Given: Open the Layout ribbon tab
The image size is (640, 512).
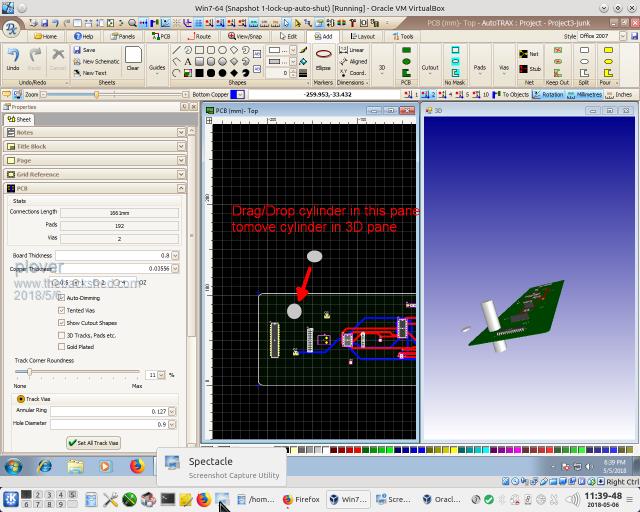Looking at the screenshot, I should point(363,36).
